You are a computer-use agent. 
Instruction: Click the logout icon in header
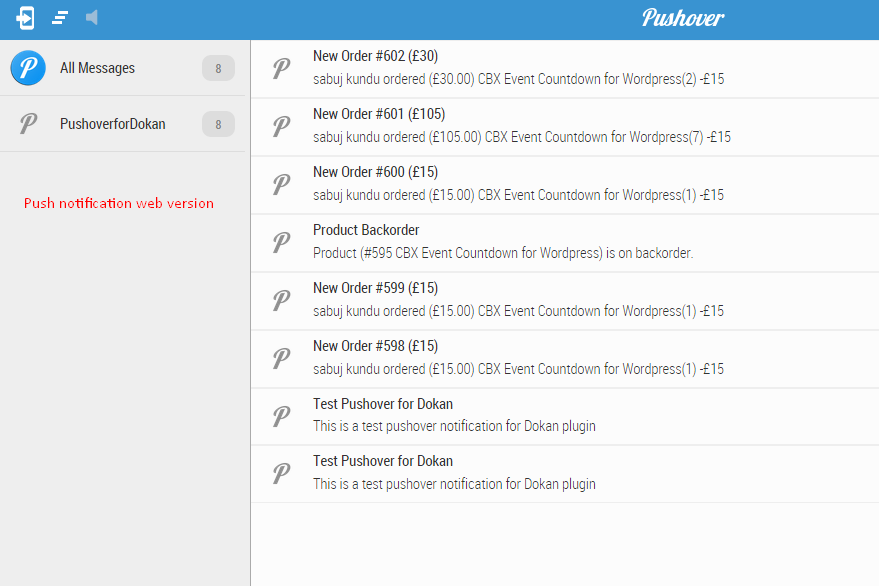coord(25,18)
